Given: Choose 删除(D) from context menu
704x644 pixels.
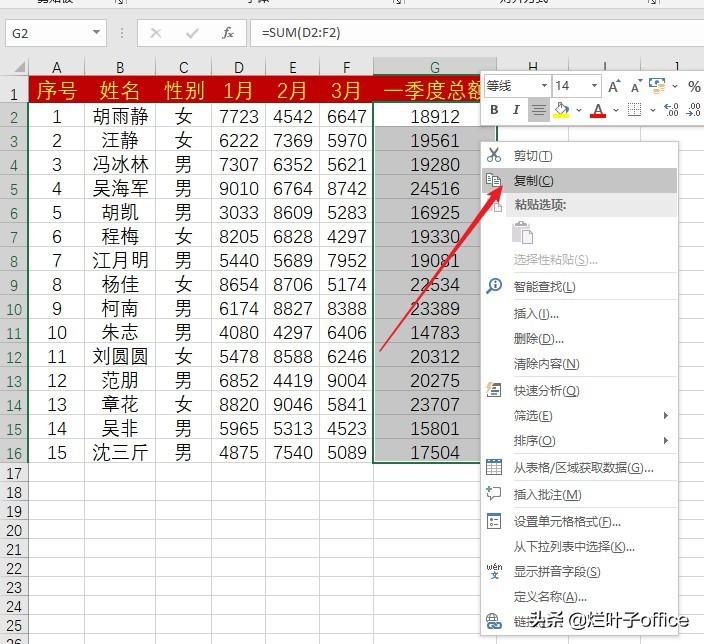Looking at the screenshot, I should coord(579,339).
